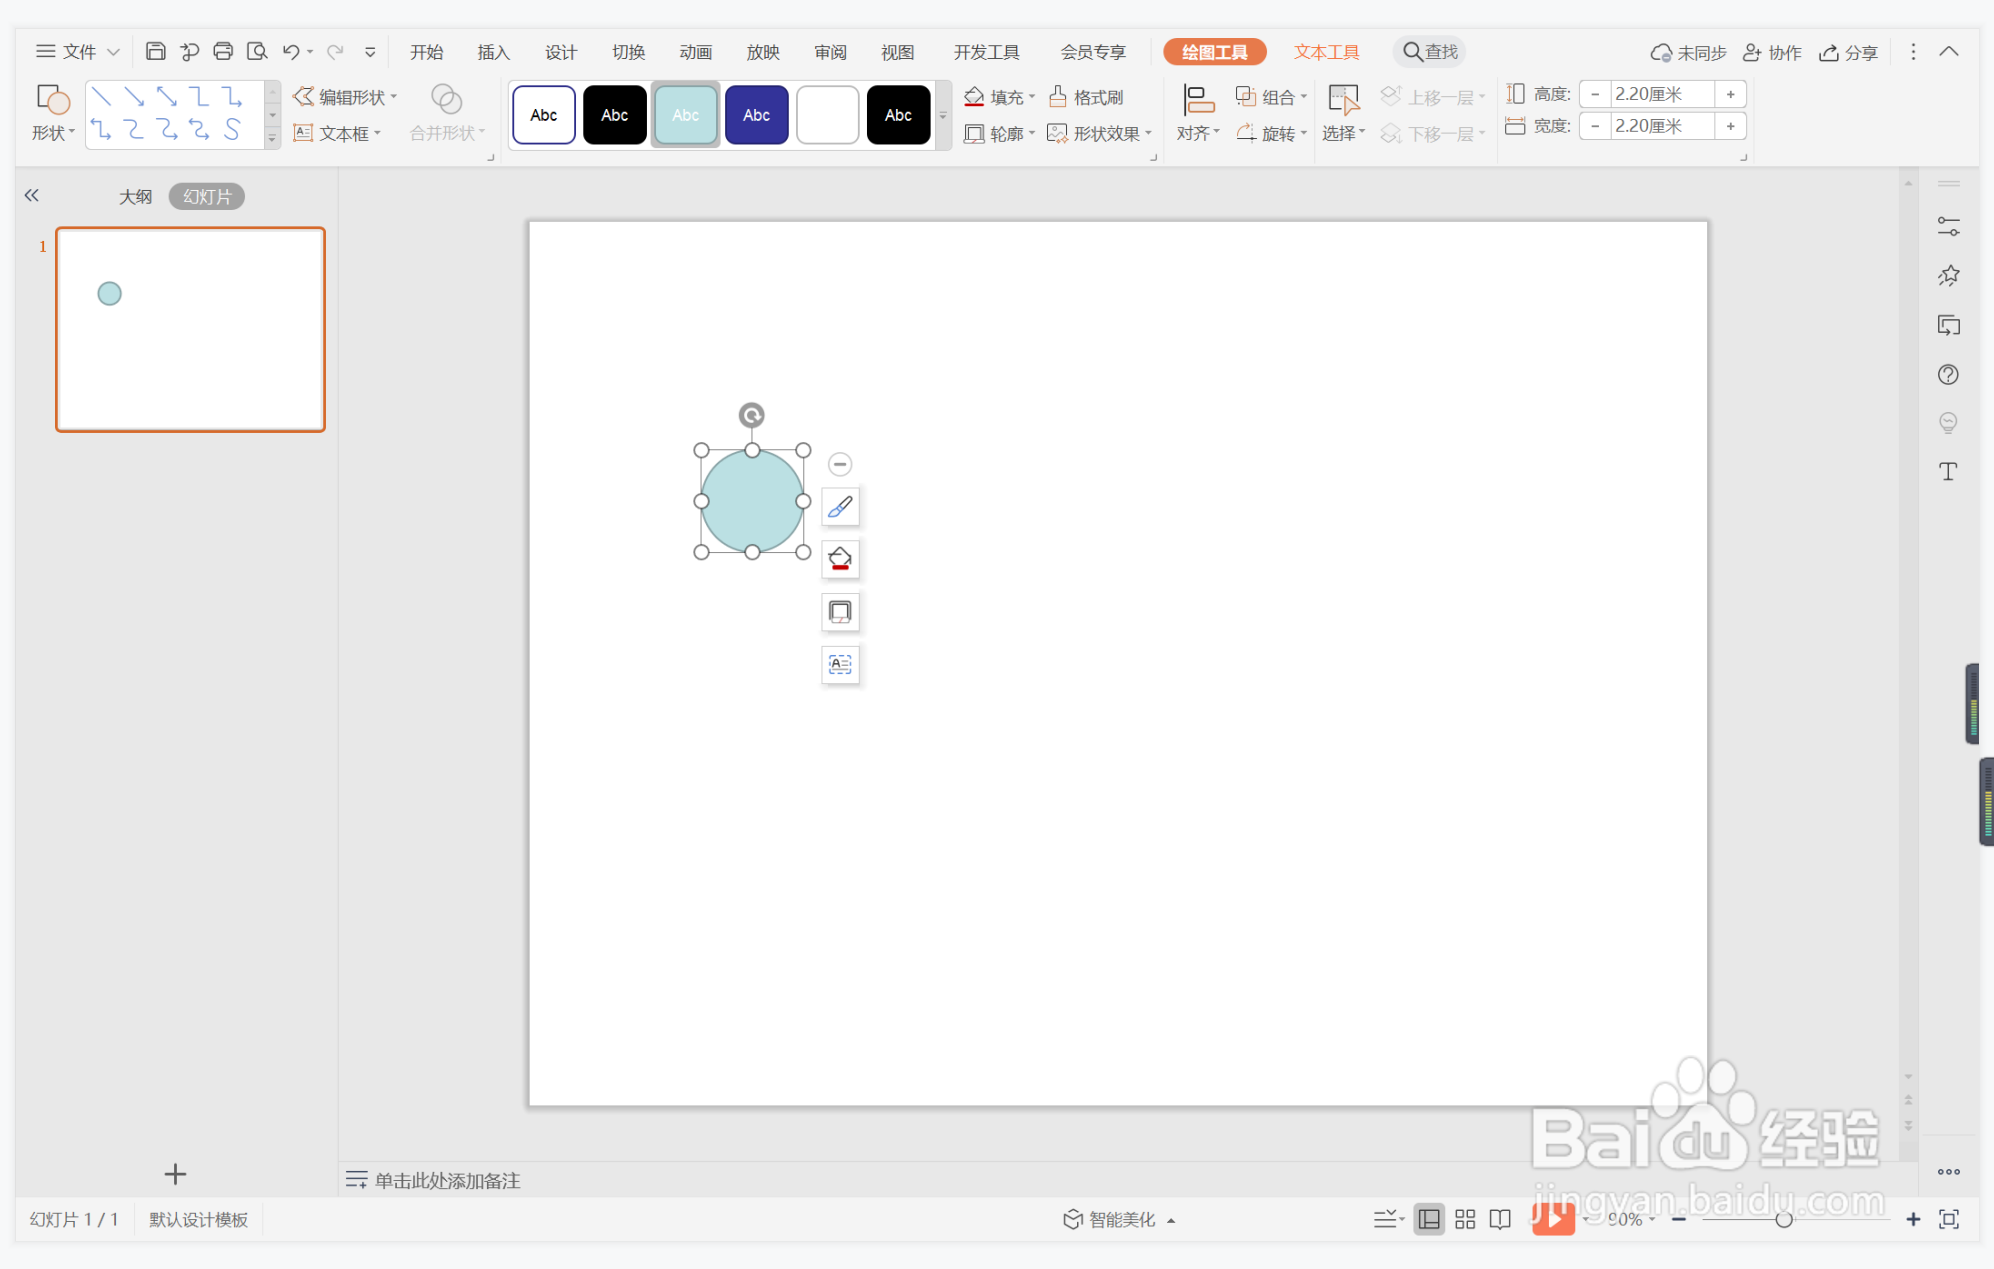Image resolution: width=1994 pixels, height=1269 pixels.
Task: Open the help question-mark sidebar icon
Action: pyautogui.click(x=1948, y=374)
